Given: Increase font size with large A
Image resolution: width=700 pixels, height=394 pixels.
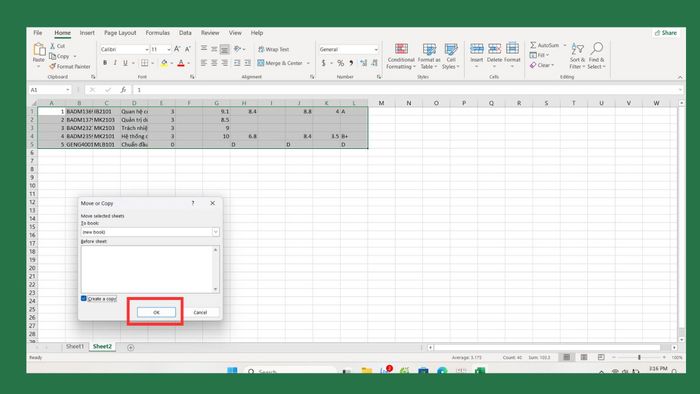Looking at the screenshot, I should [x=177, y=49].
